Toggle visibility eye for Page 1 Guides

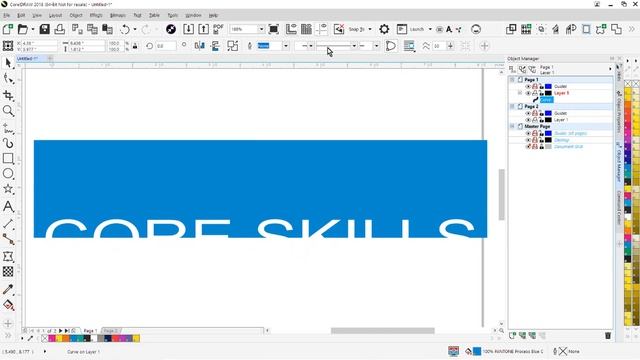pyautogui.click(x=528, y=87)
